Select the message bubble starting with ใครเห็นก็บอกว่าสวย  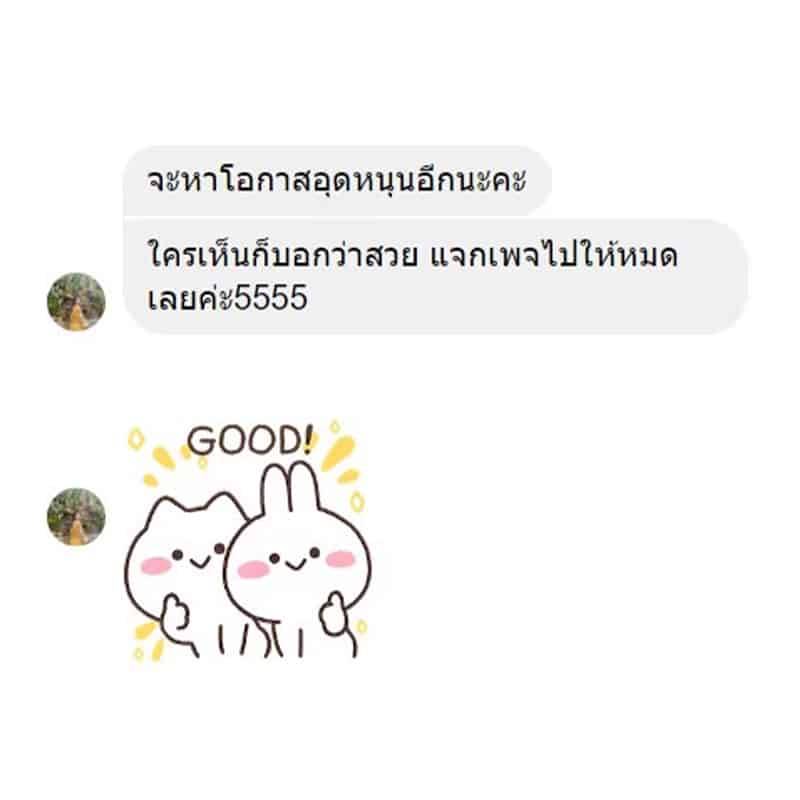tap(436, 276)
